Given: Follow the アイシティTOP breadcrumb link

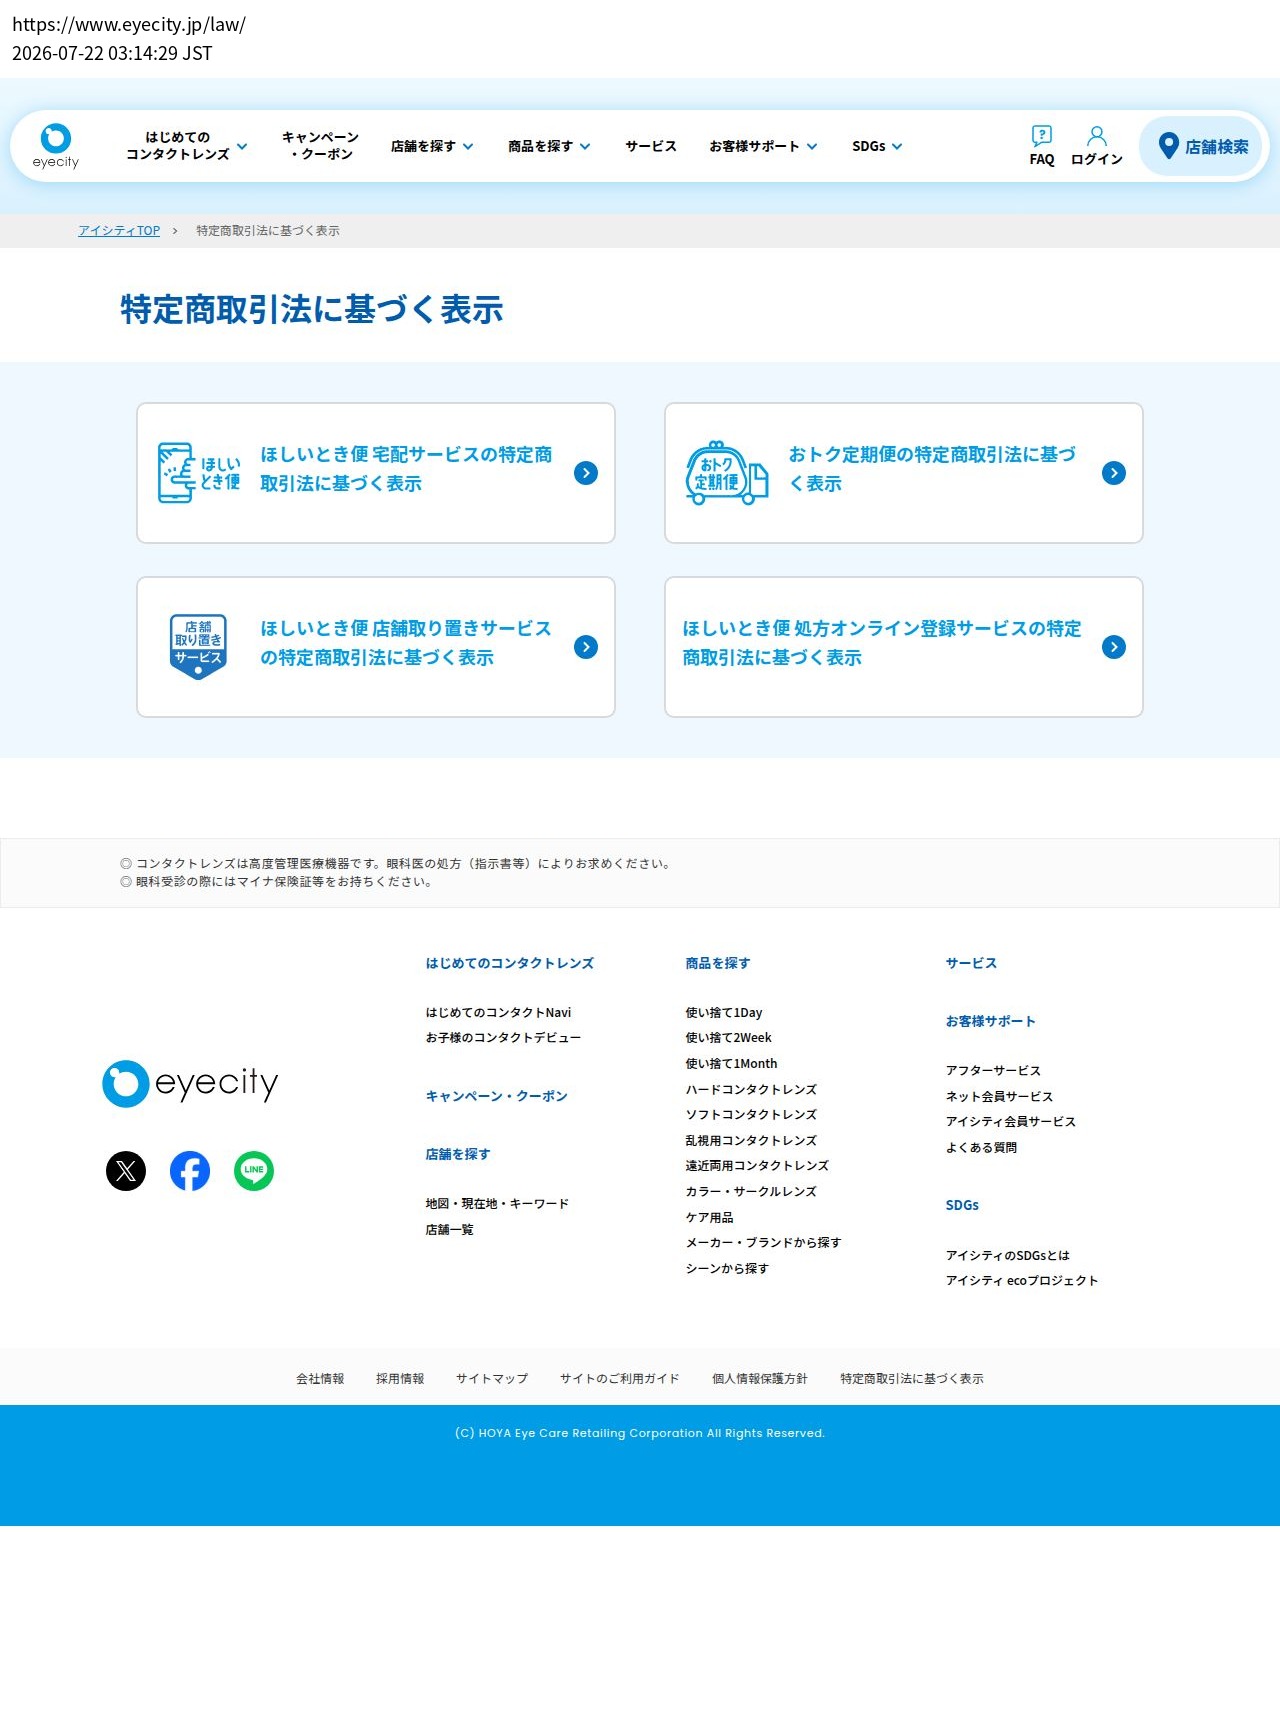Looking at the screenshot, I should 119,231.
